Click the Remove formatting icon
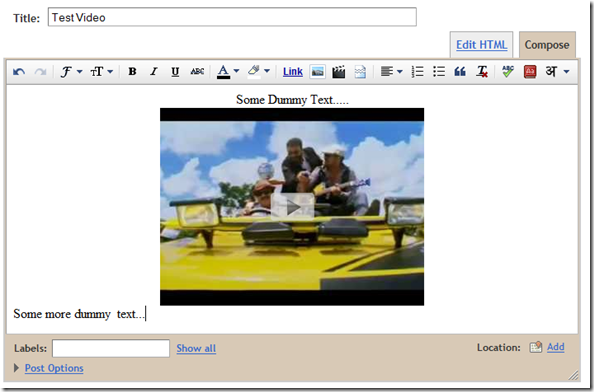Screen dimensions: 594x392 click(x=482, y=71)
